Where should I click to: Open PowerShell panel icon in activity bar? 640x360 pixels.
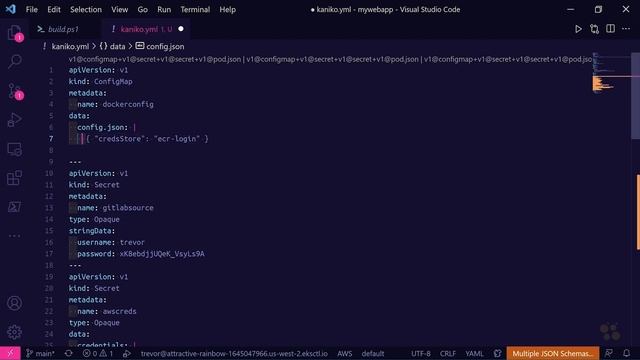coord(15,207)
